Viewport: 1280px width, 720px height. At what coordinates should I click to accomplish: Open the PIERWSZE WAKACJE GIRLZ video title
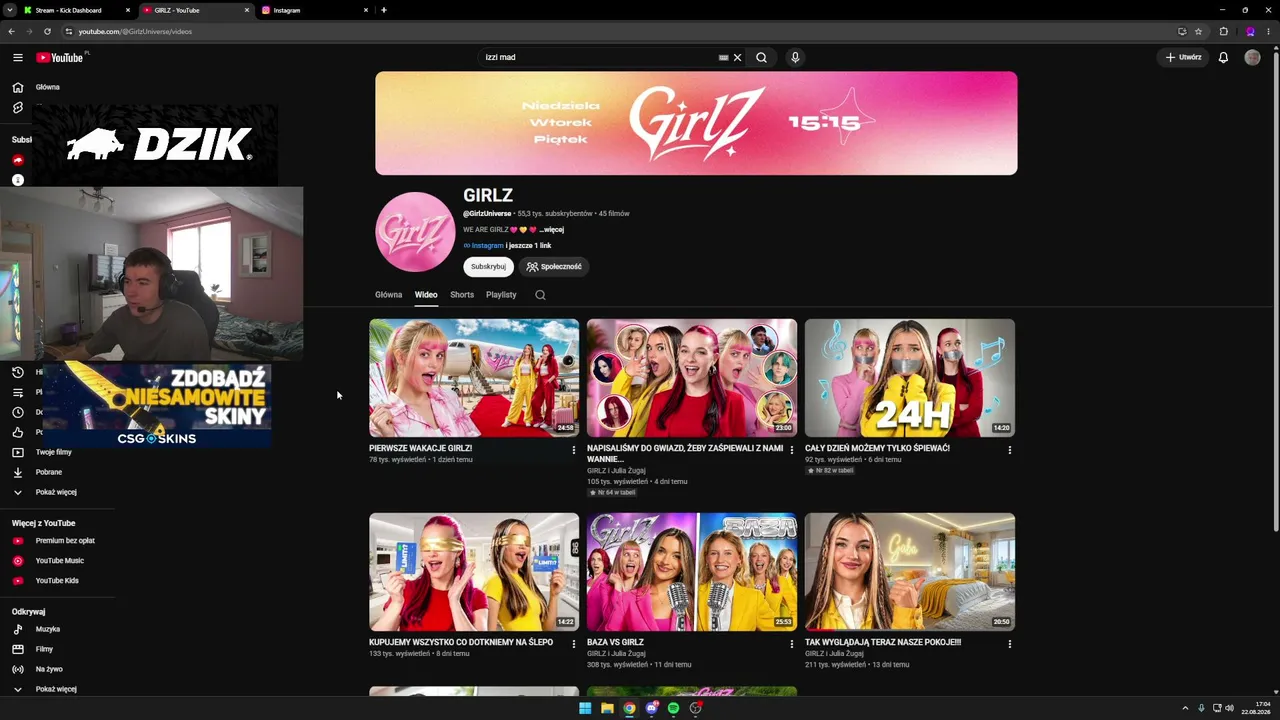420,449
